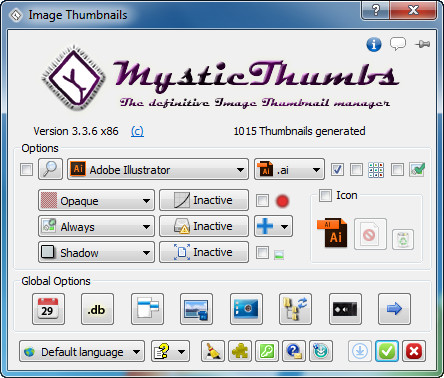Toggle checkbox next to the colored grid icon
The image size is (444, 378).
click(356, 169)
